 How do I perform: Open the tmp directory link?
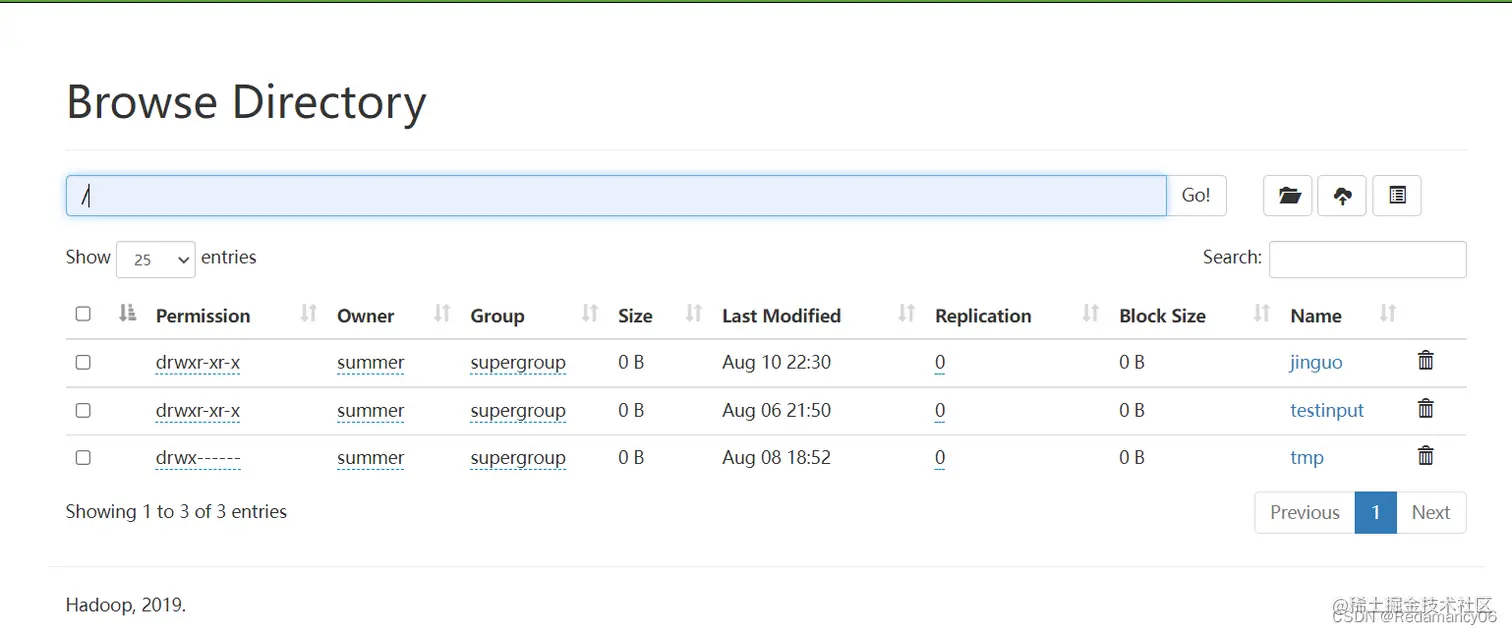coord(1307,458)
